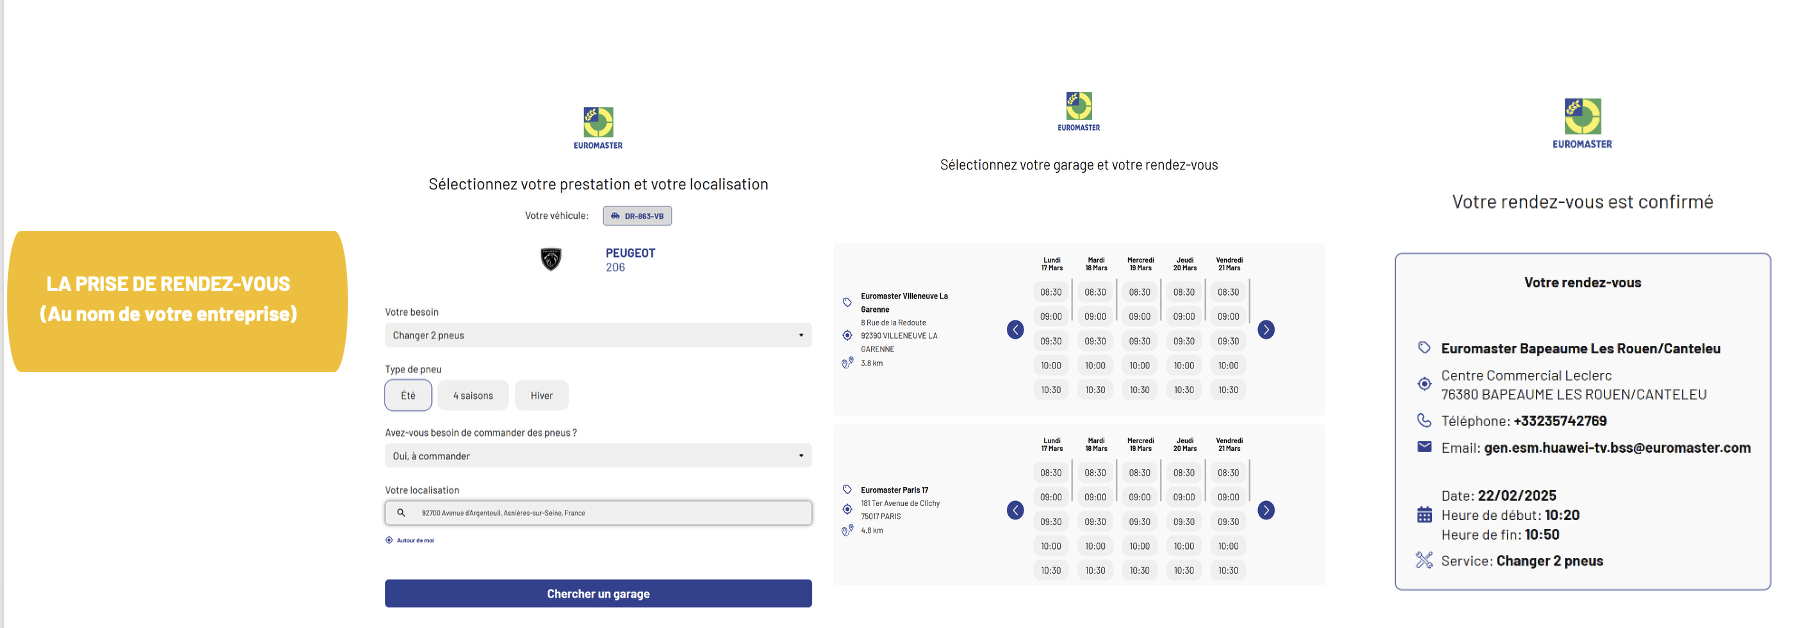
Task: Show next days for Euromaster Paris 17
Action: click(1266, 510)
